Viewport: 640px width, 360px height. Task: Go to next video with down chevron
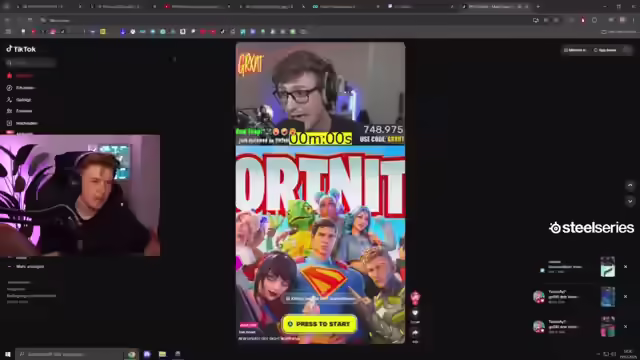pyautogui.click(x=630, y=201)
